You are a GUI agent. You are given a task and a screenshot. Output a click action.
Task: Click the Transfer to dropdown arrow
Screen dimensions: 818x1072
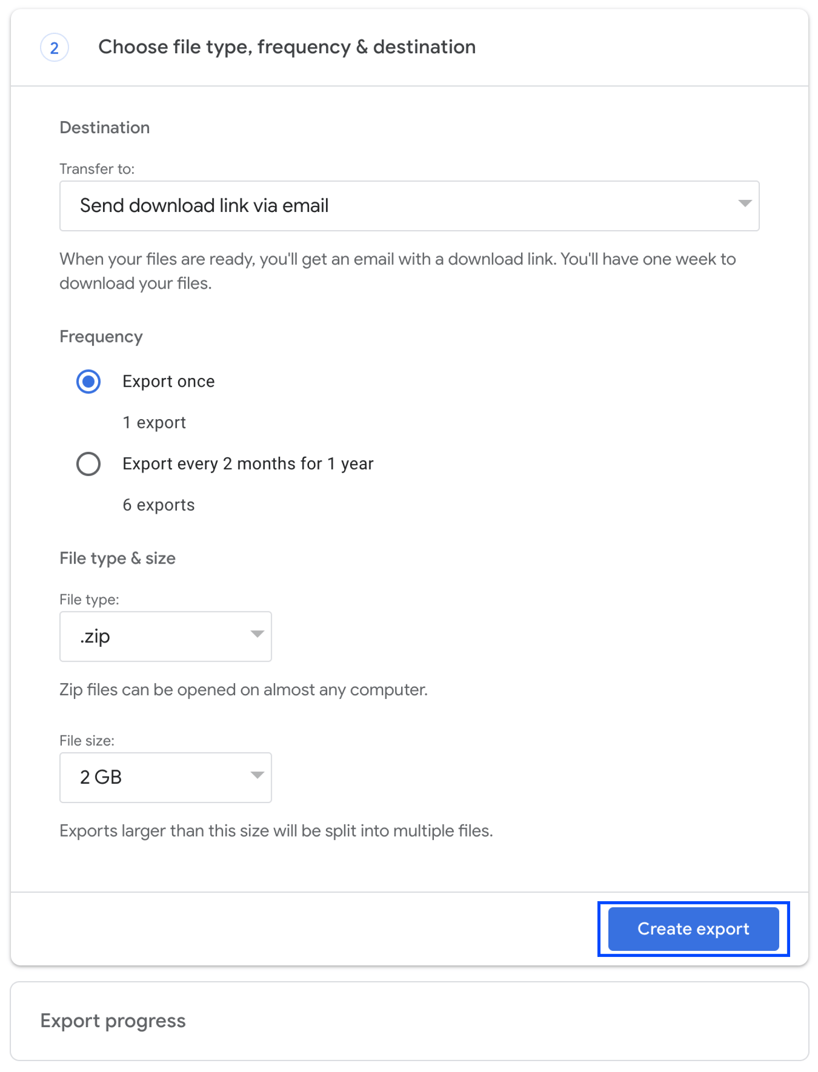pos(743,205)
